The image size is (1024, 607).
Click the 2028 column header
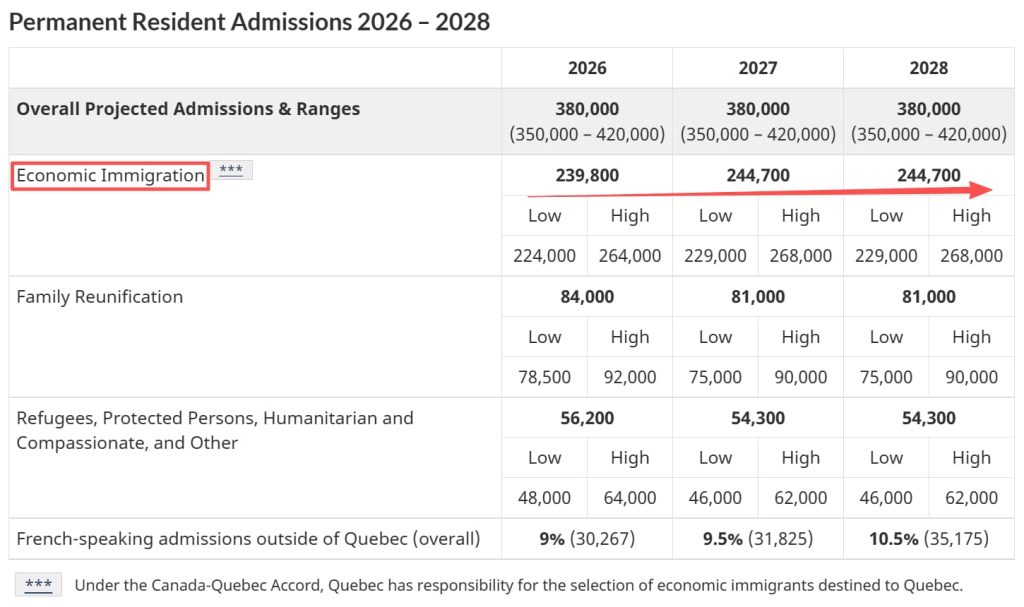[x=928, y=68]
